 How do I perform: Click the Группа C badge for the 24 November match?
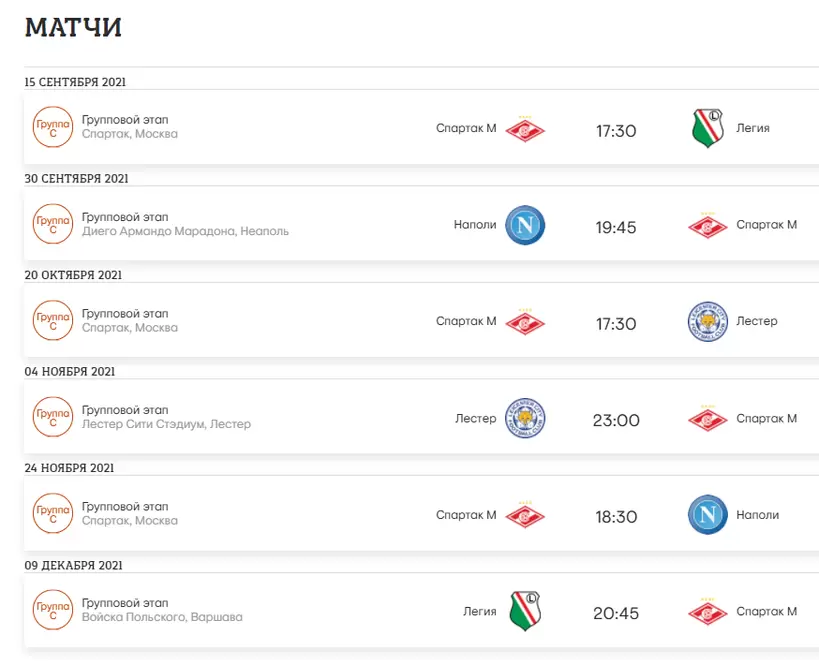(x=53, y=514)
